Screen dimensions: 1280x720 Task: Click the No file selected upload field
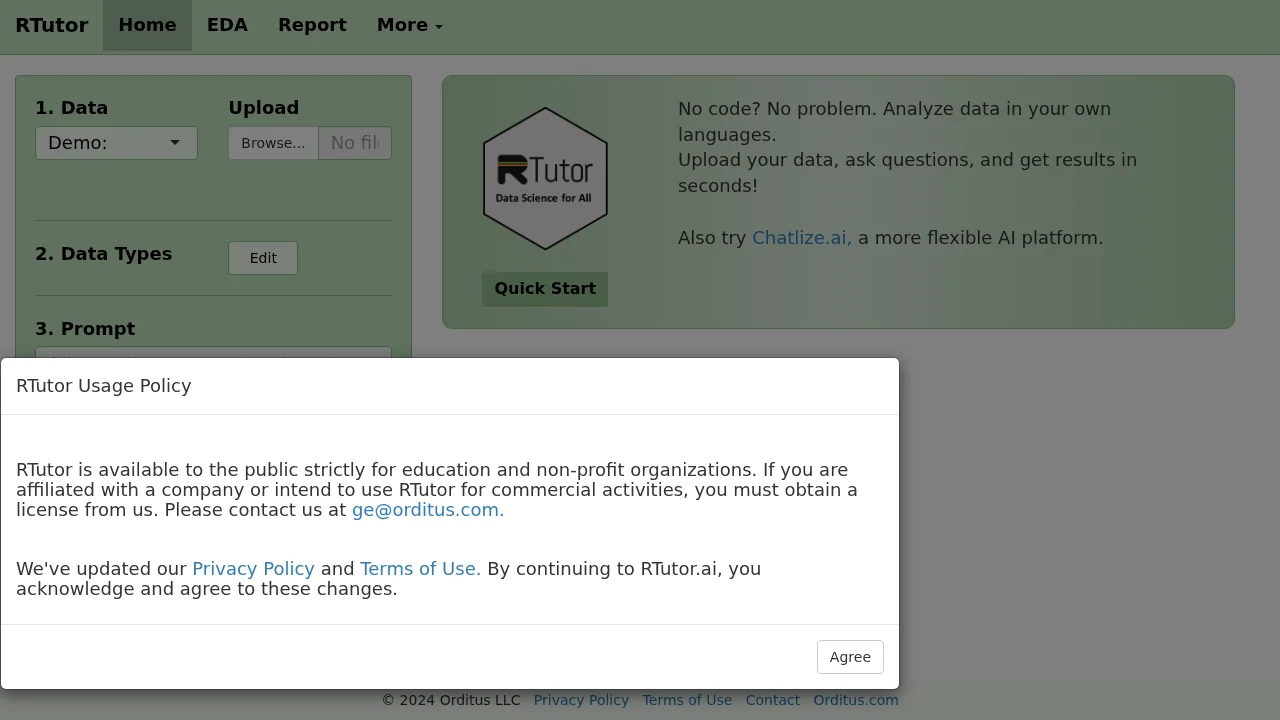[x=354, y=142]
